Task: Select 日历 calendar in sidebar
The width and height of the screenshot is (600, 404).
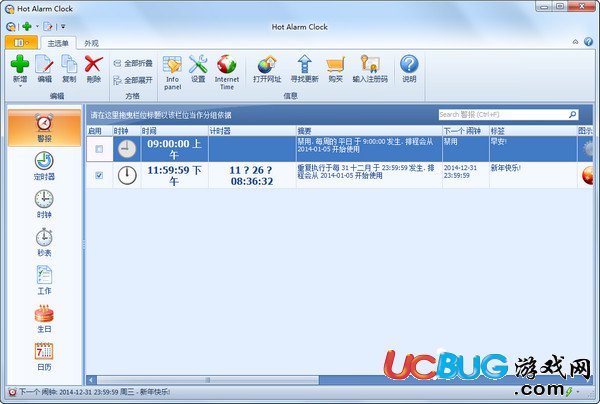Action: tap(44, 357)
